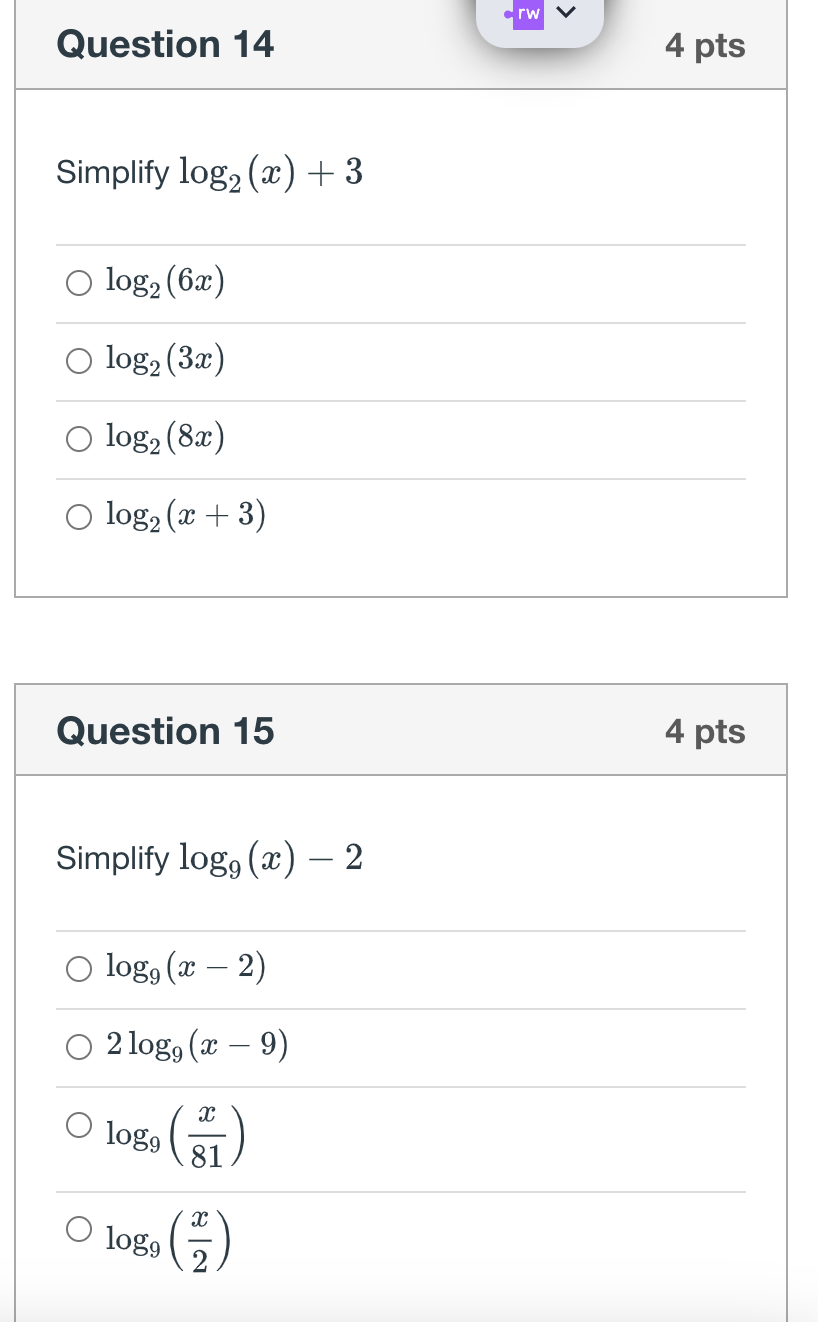Expand the chevron next to the rw icon
The height and width of the screenshot is (1322, 818).
tap(564, 13)
